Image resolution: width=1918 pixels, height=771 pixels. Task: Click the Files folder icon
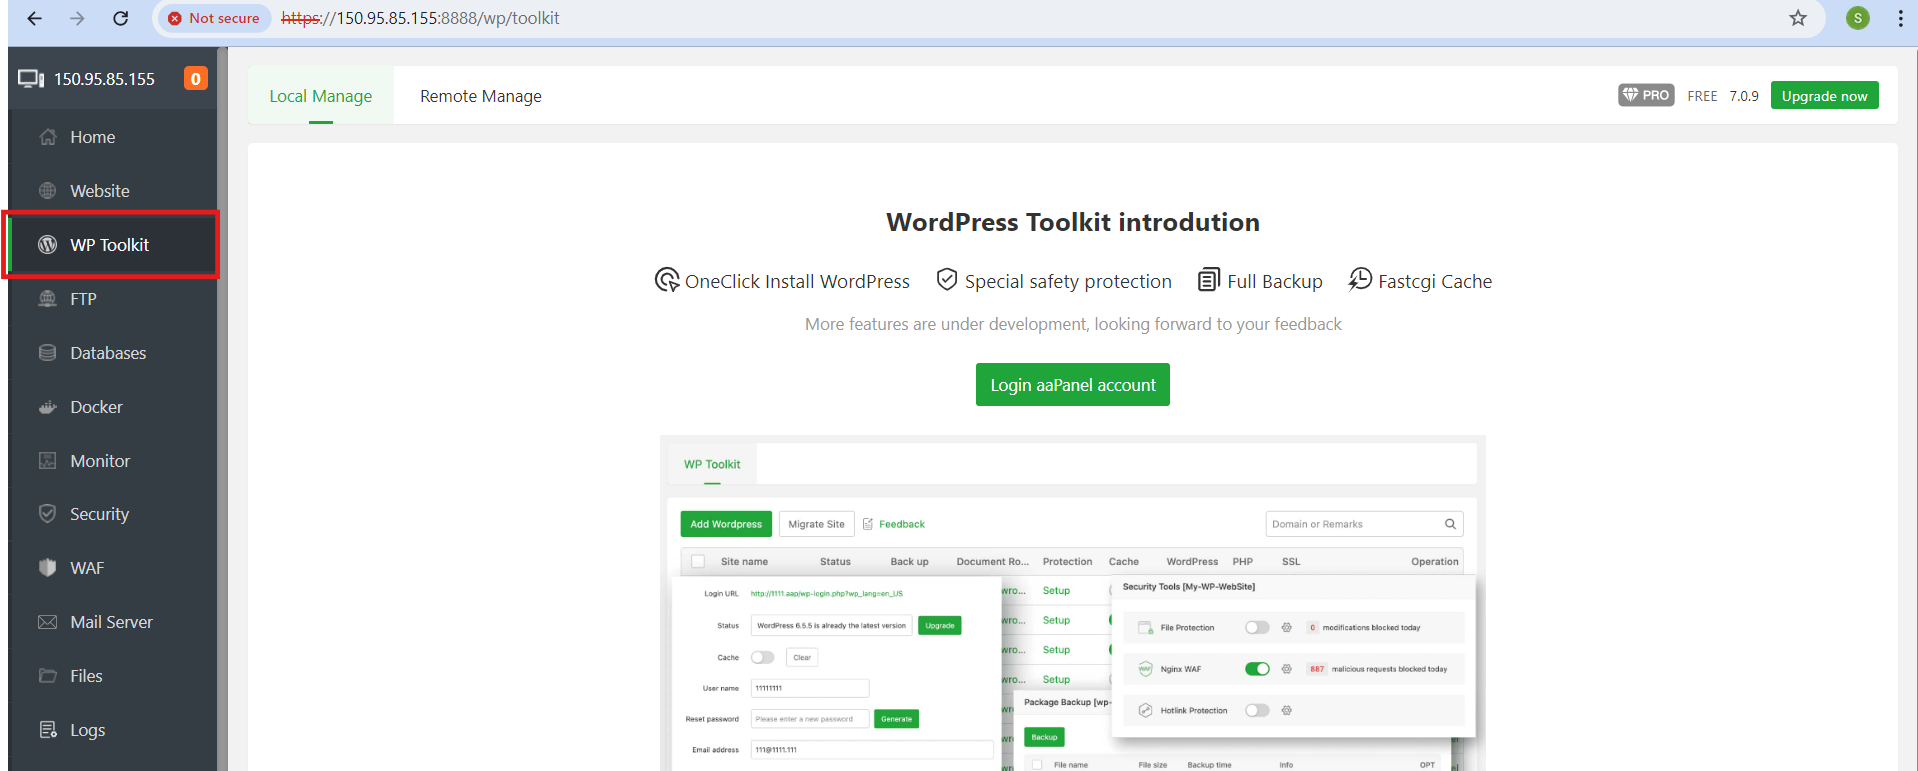point(47,676)
